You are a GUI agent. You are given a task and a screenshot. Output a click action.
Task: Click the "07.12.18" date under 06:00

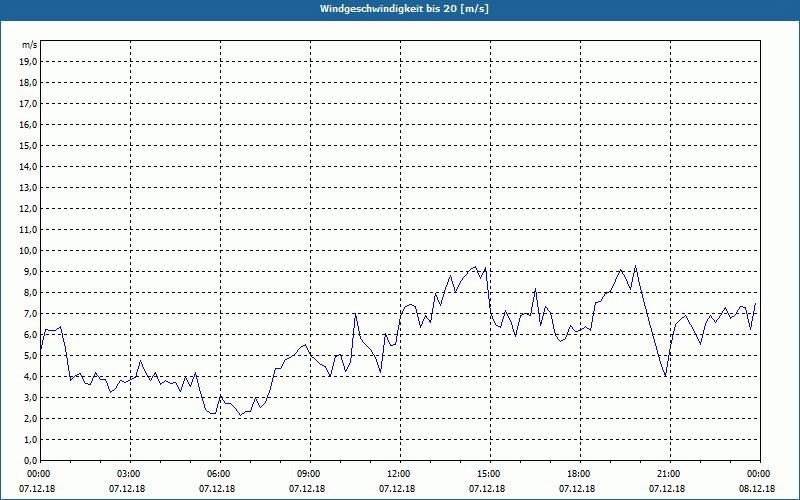click(x=217, y=489)
